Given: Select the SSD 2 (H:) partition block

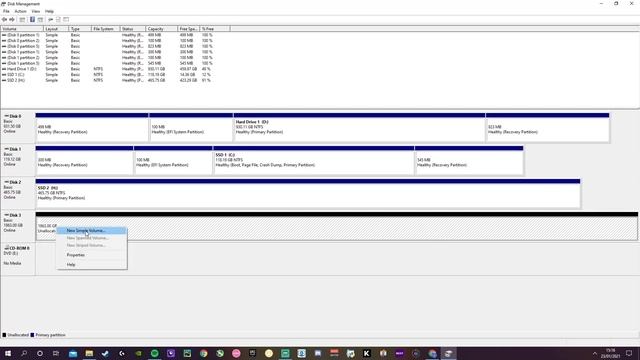Looking at the screenshot, I should (308, 194).
